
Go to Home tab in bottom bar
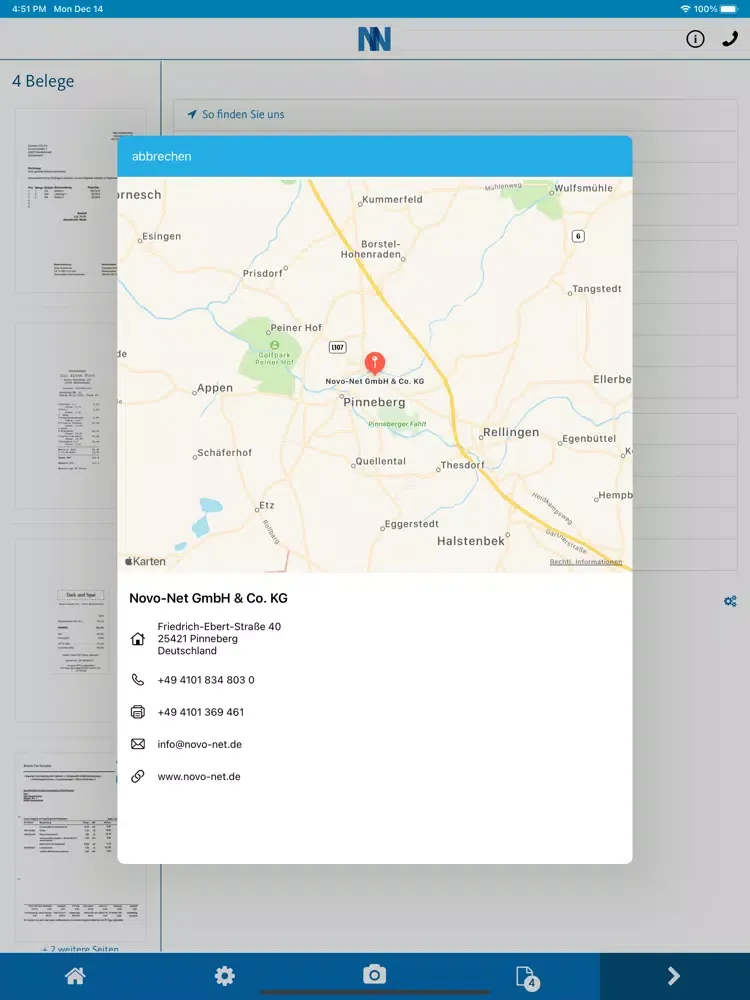pyautogui.click(x=75, y=975)
